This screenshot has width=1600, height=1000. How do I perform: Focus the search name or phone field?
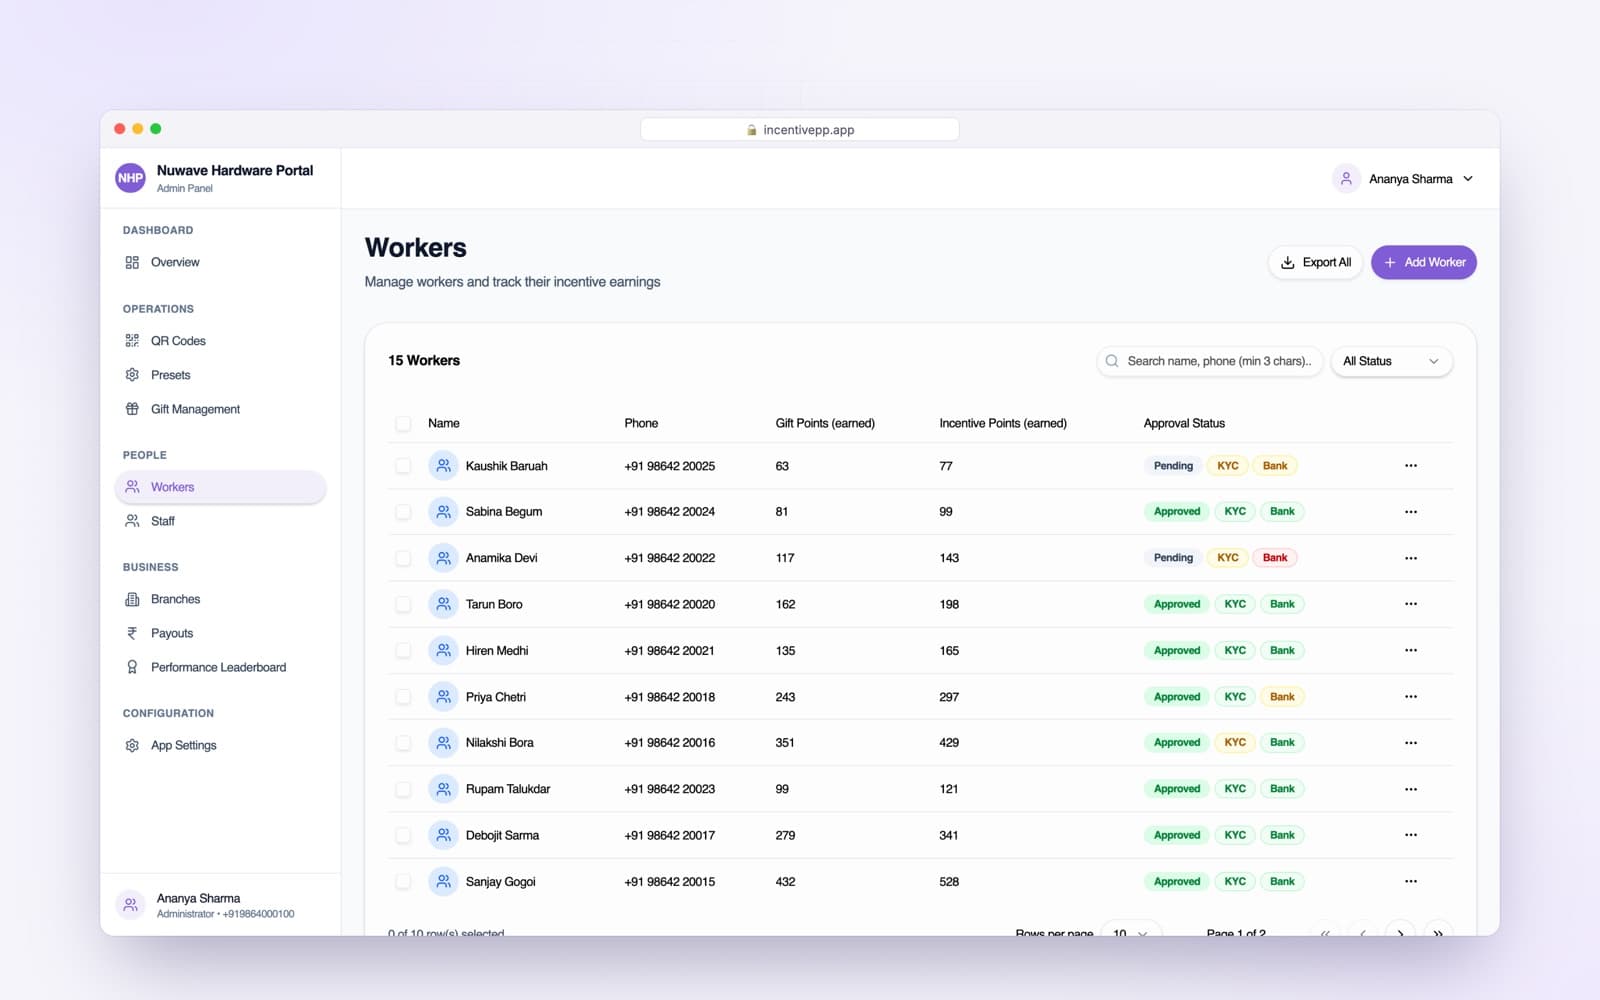click(1210, 361)
